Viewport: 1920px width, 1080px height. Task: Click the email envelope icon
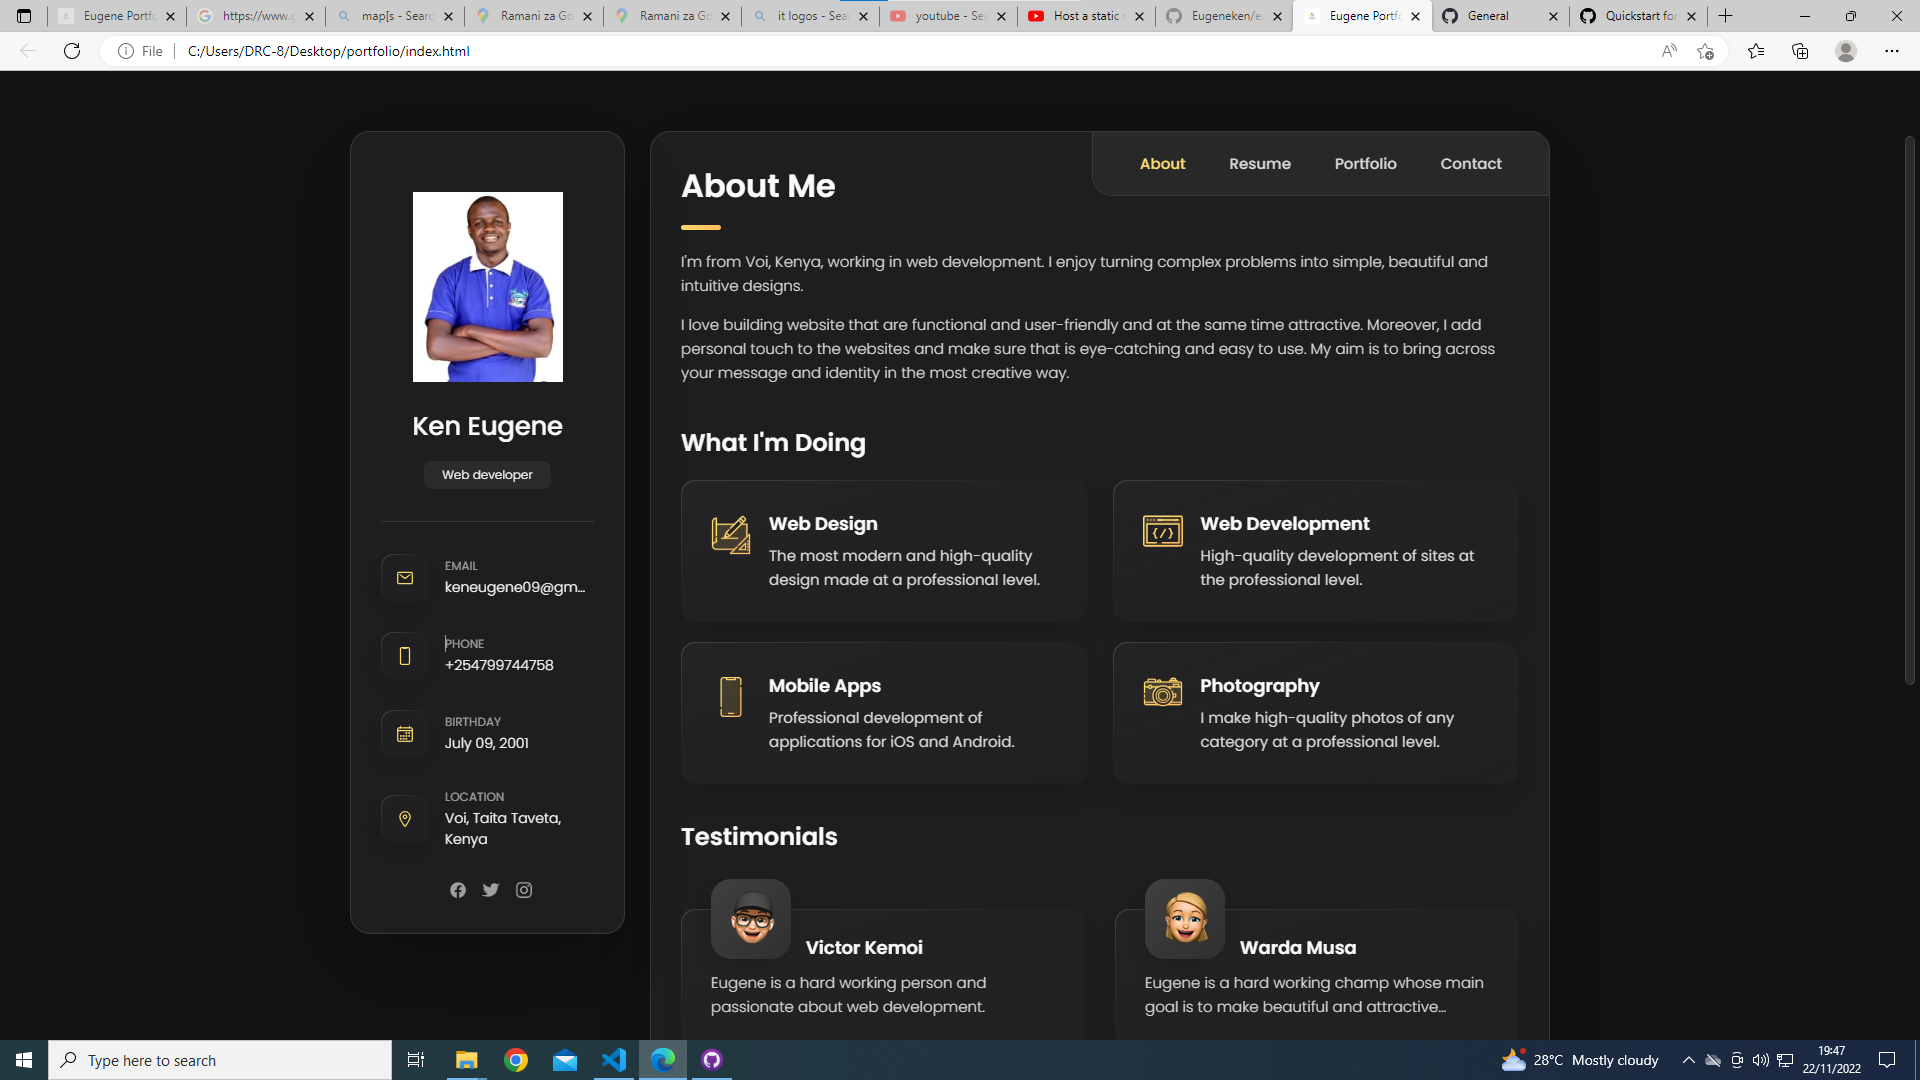pyautogui.click(x=405, y=578)
